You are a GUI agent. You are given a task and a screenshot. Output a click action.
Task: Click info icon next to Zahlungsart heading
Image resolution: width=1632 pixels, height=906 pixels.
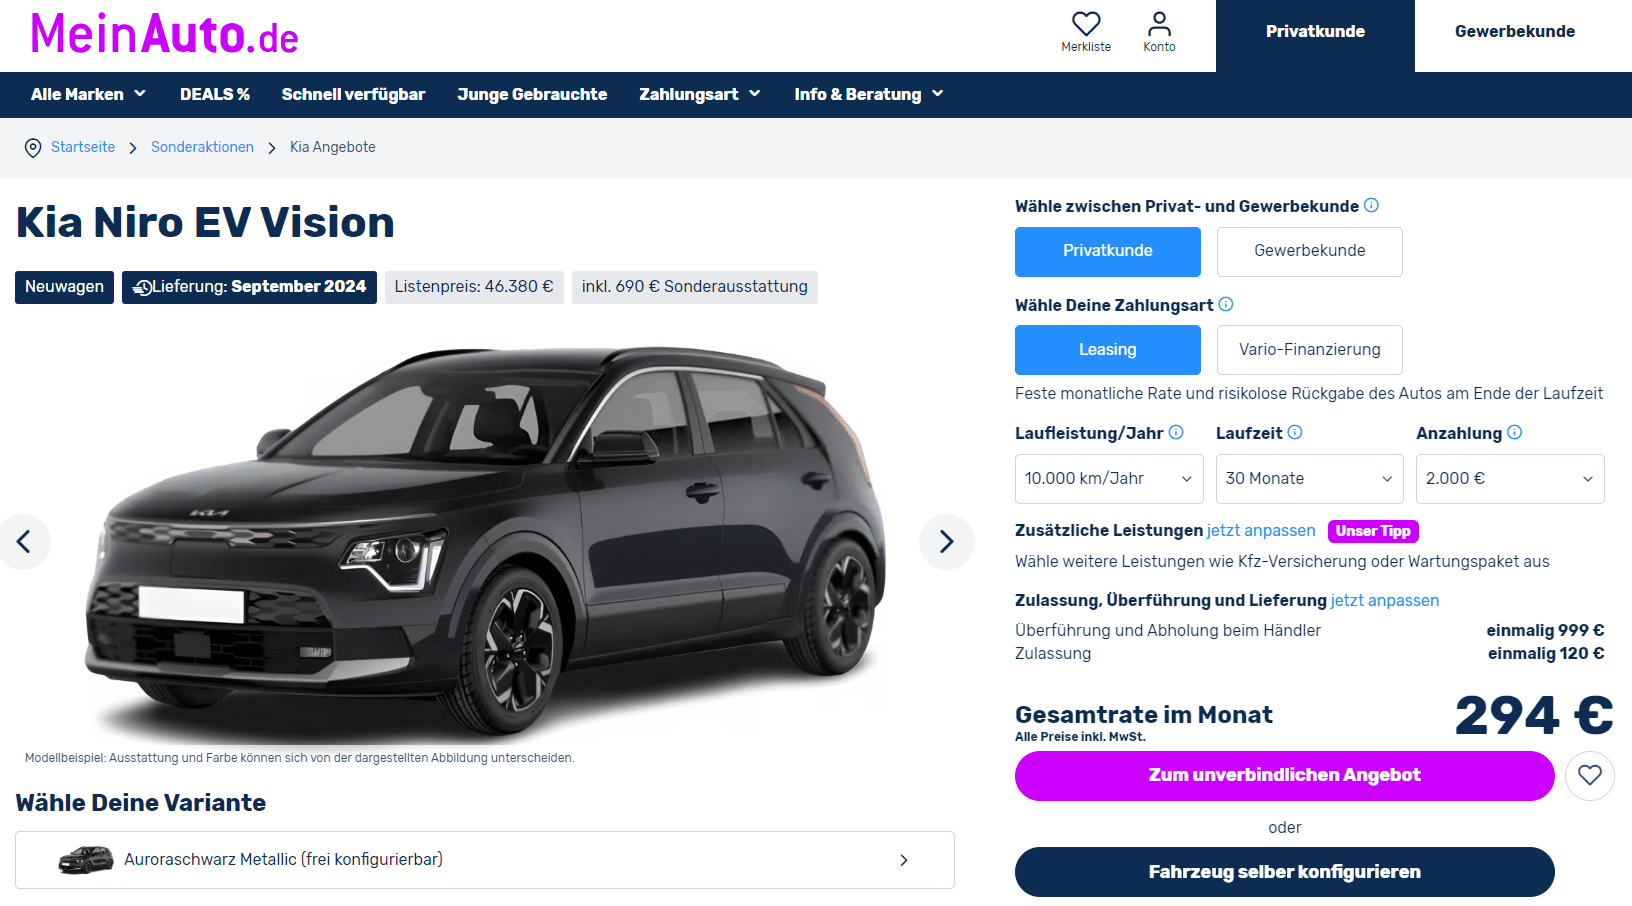pos(1226,304)
